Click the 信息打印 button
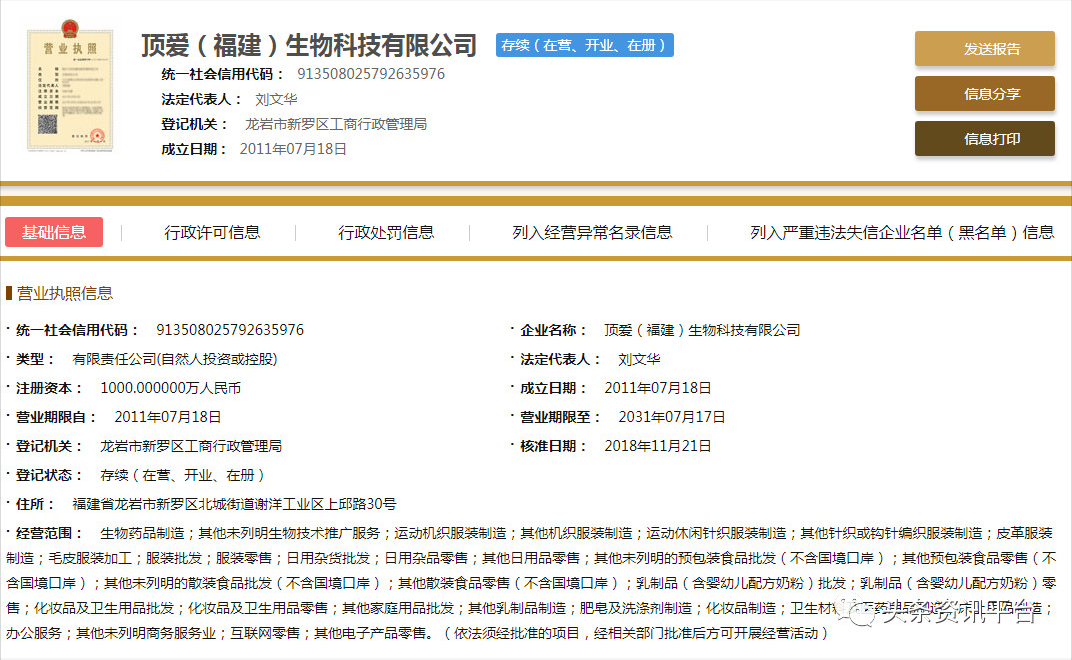Image resolution: width=1072 pixels, height=660 pixels. click(x=984, y=139)
